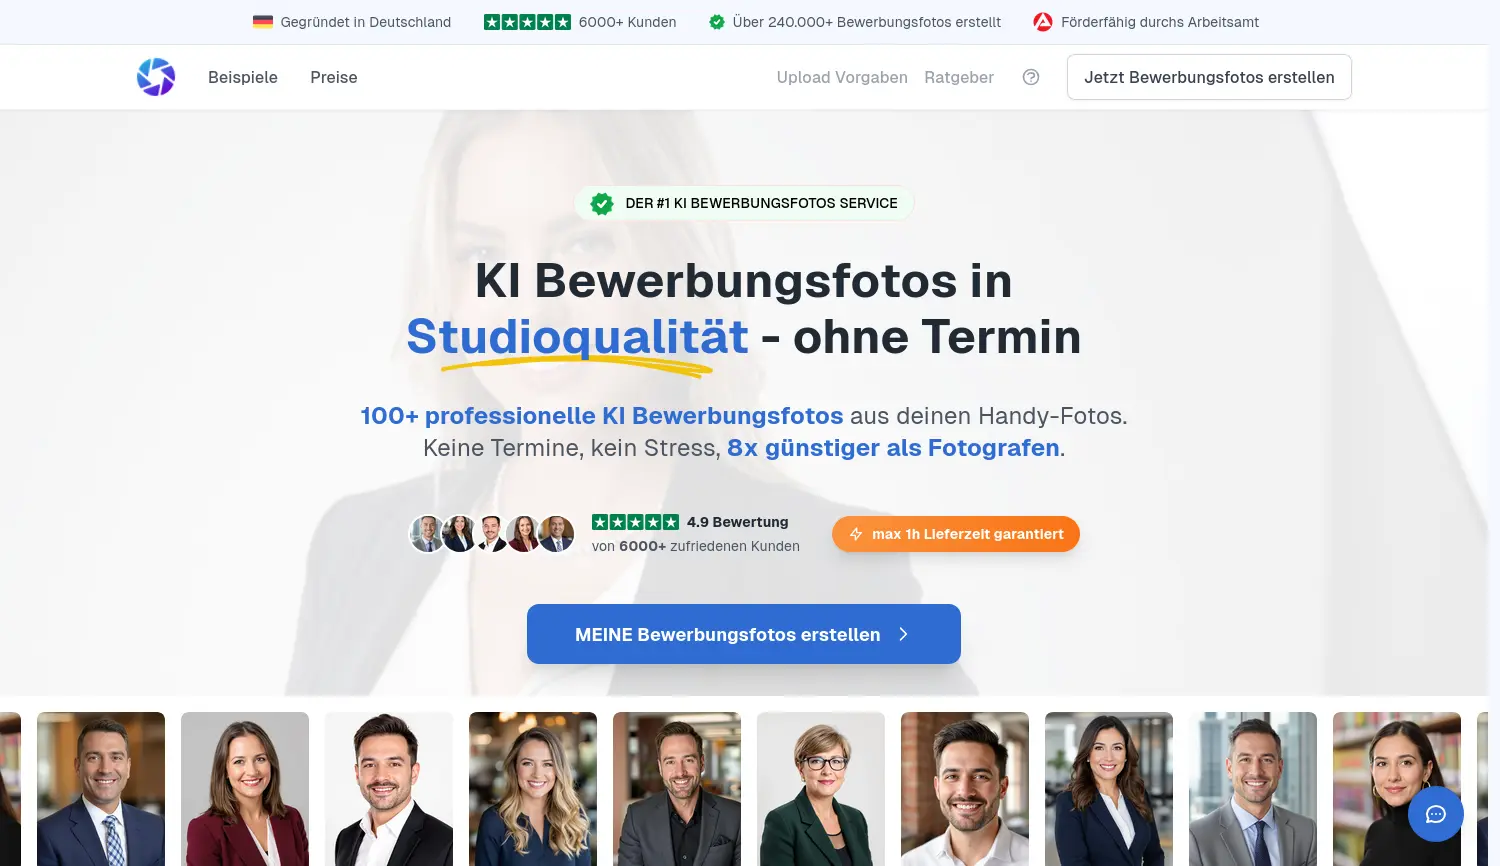Image resolution: width=1500 pixels, height=866 pixels.
Task: Select the man in front of brick wall photo
Action: (965, 788)
